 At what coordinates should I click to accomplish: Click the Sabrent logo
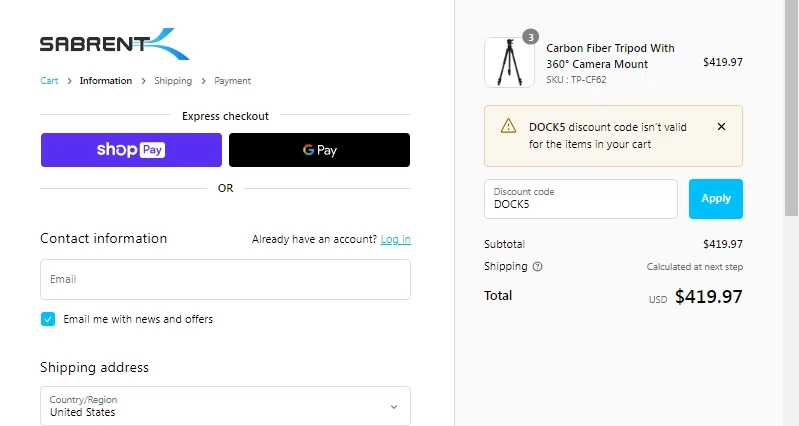pos(115,44)
